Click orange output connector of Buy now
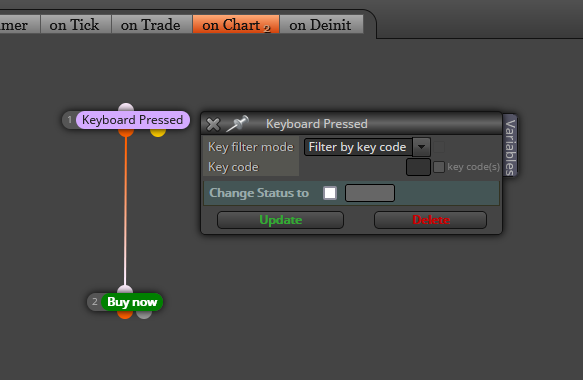 click(125, 315)
